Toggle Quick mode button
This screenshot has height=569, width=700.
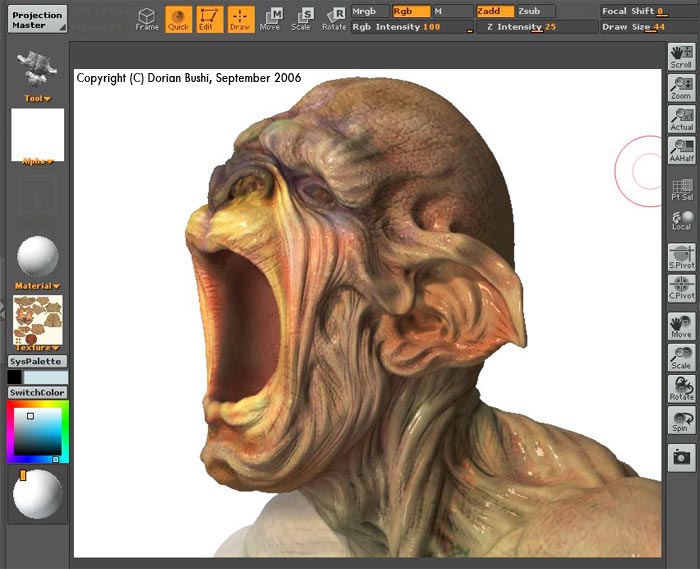[178, 19]
